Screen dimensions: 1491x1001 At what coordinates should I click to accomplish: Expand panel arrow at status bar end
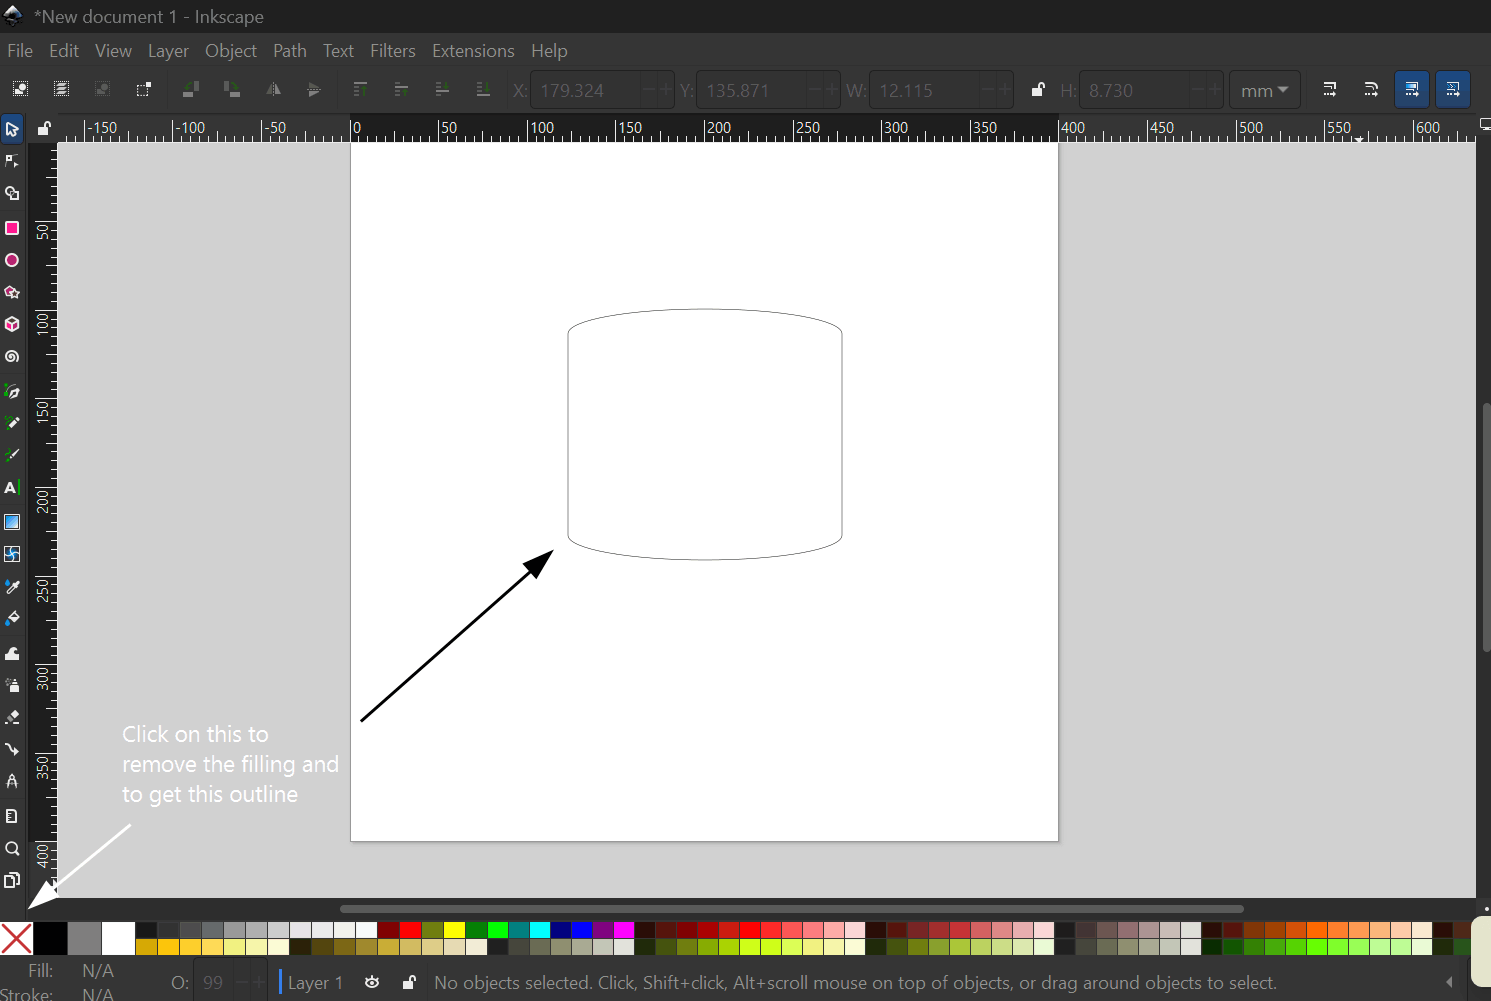pyautogui.click(x=1449, y=983)
